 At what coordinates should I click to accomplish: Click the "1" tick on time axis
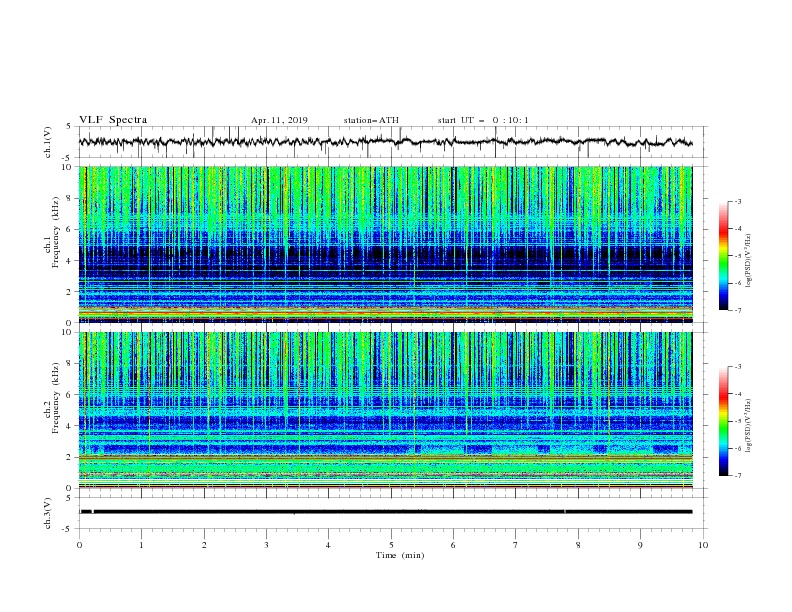pyautogui.click(x=141, y=545)
